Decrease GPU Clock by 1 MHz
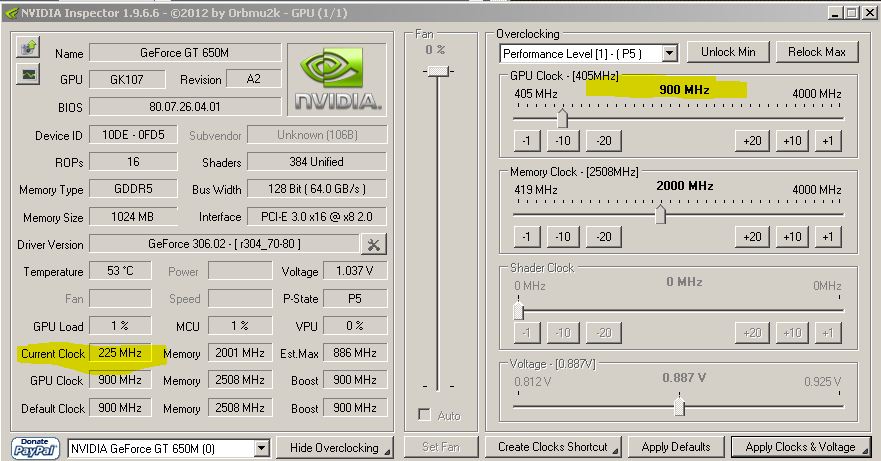 [526, 141]
